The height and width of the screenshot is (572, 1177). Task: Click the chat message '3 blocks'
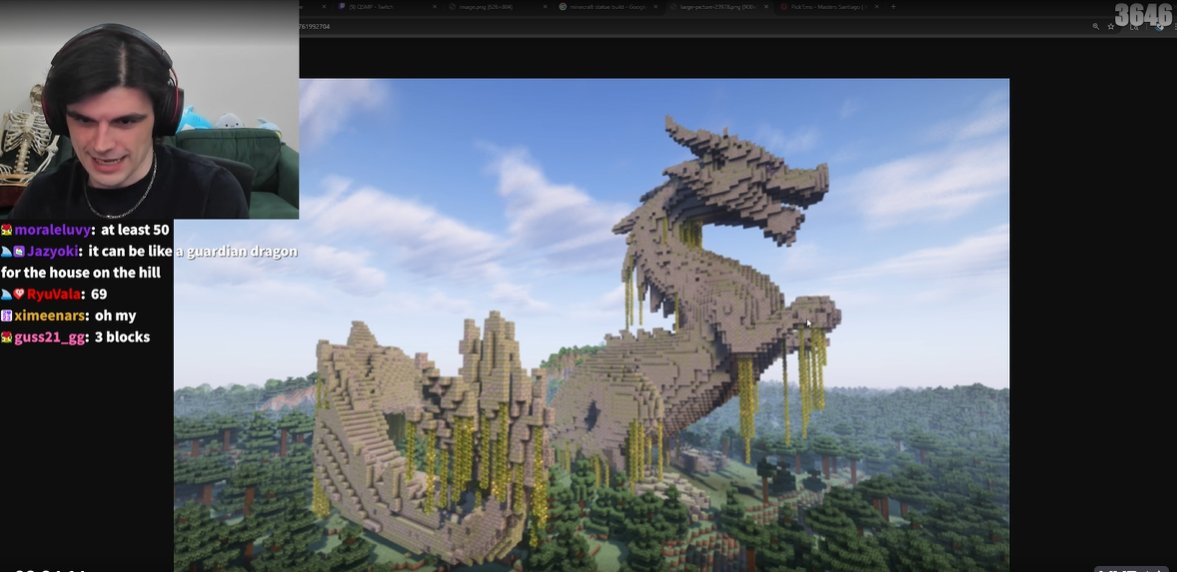point(121,337)
